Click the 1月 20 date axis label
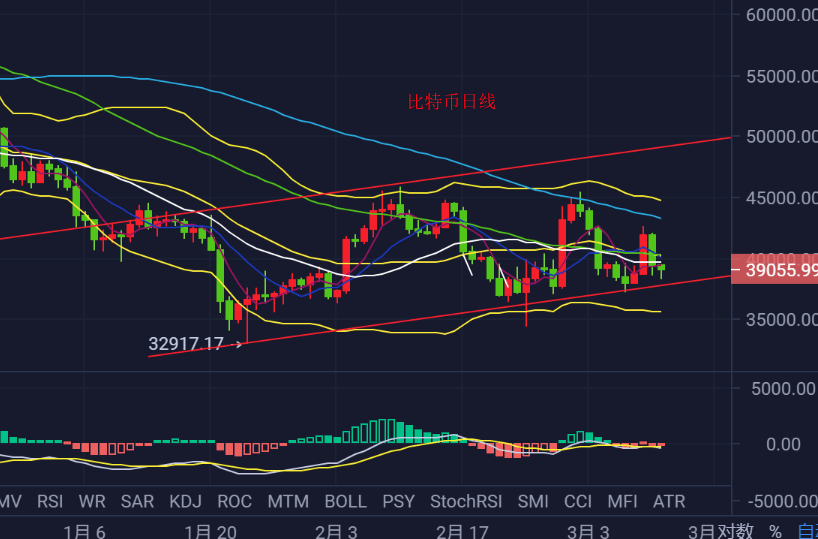Image resolution: width=818 pixels, height=539 pixels. 213,532
